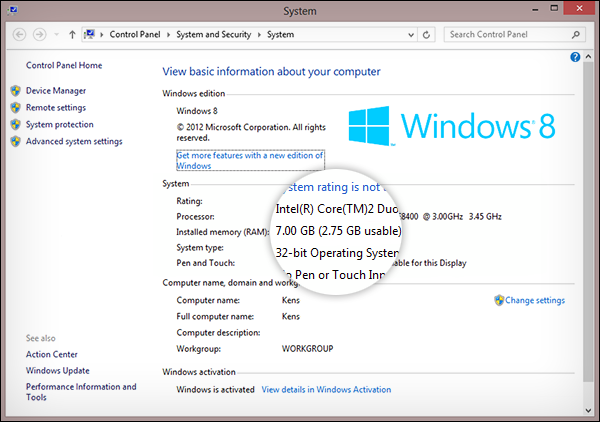Image resolution: width=600 pixels, height=422 pixels.
Task: Open Device Manager link
Action: pyautogui.click(x=56, y=91)
